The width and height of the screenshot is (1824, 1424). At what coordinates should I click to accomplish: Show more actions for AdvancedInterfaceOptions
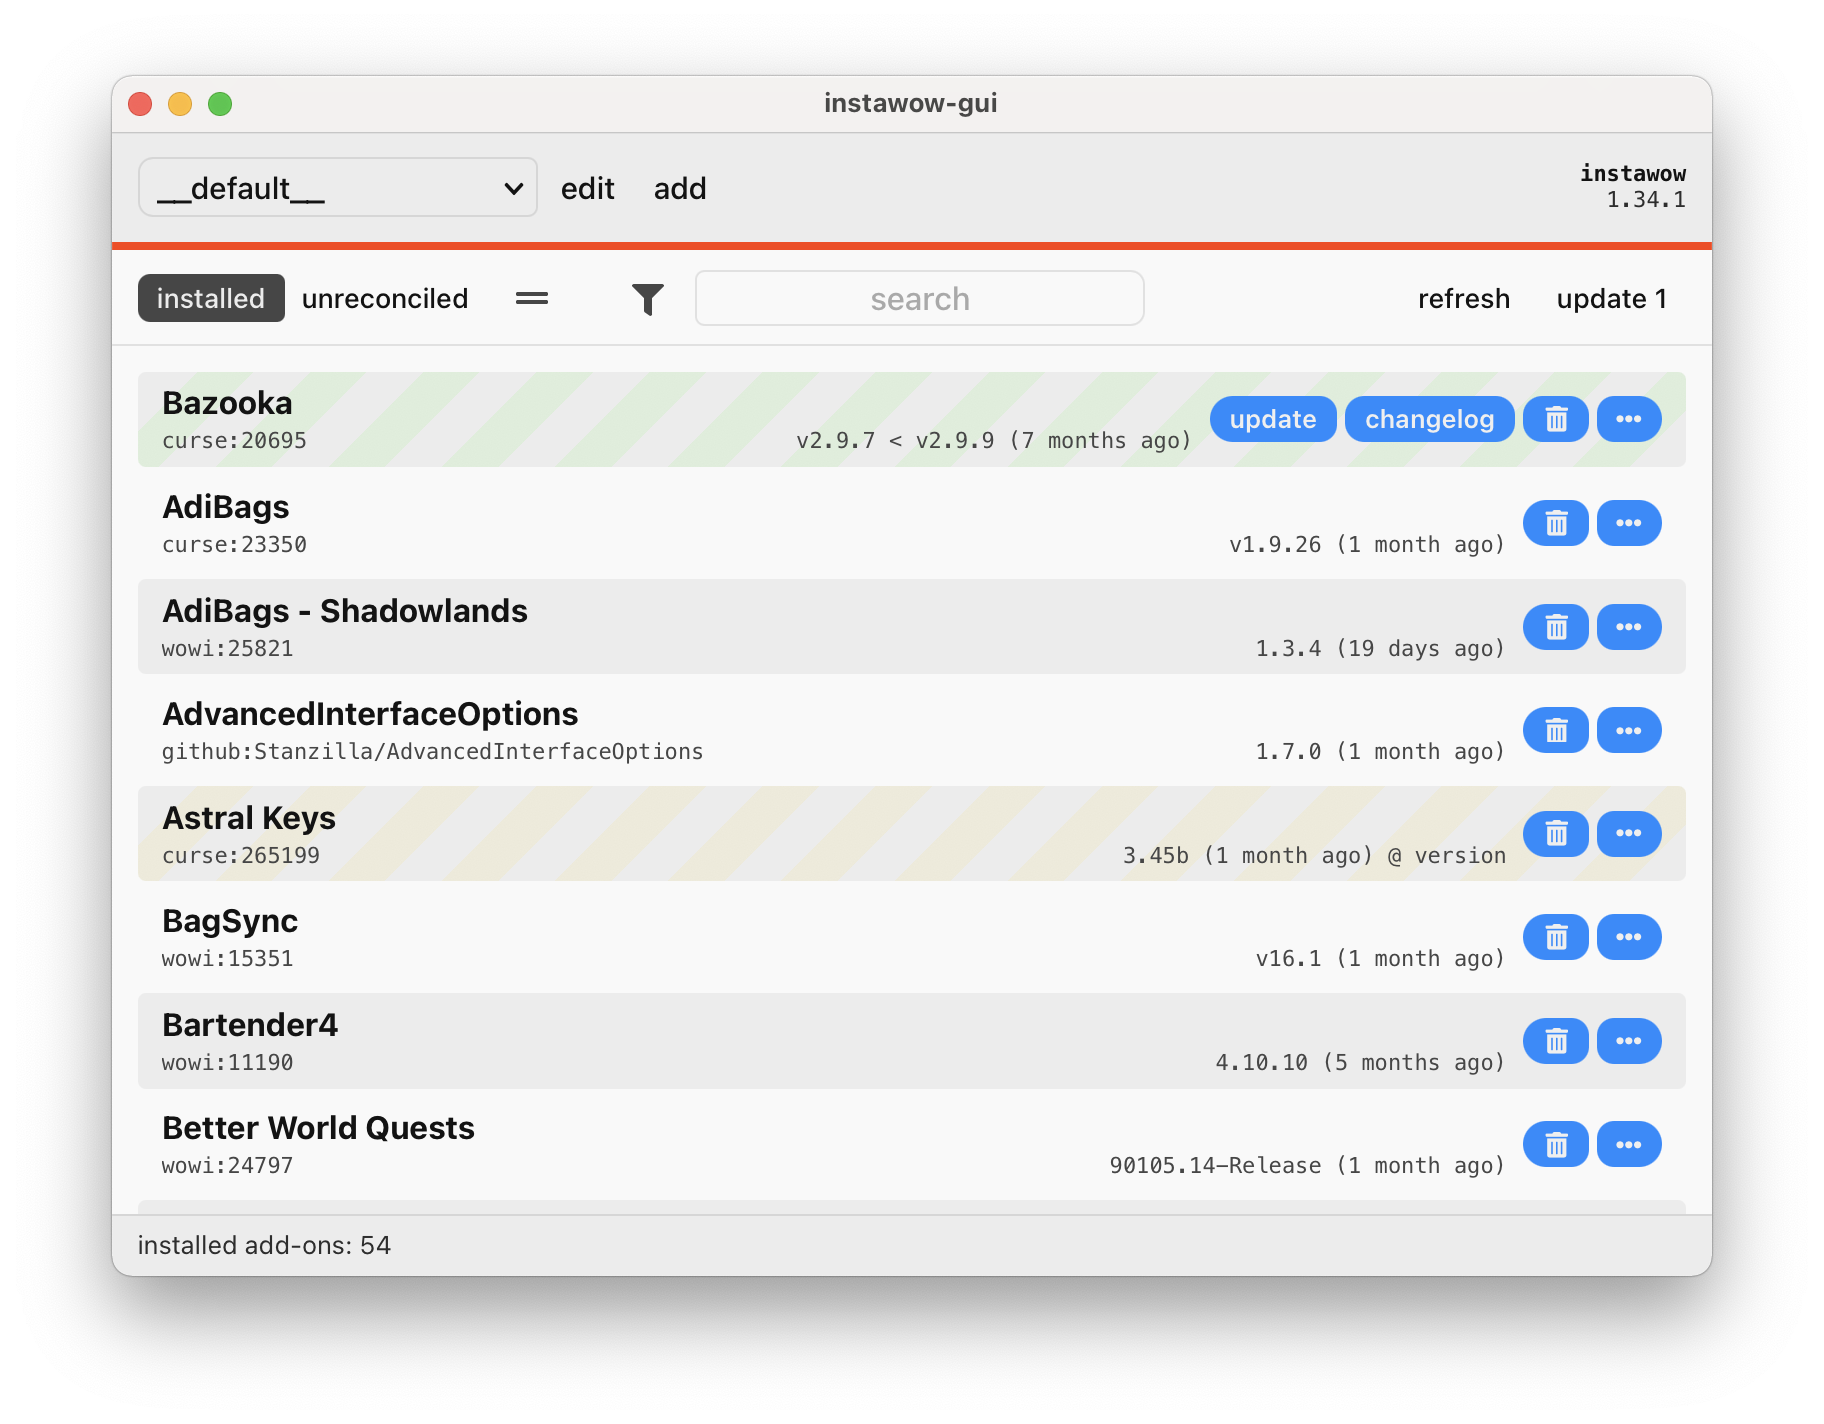[1629, 730]
